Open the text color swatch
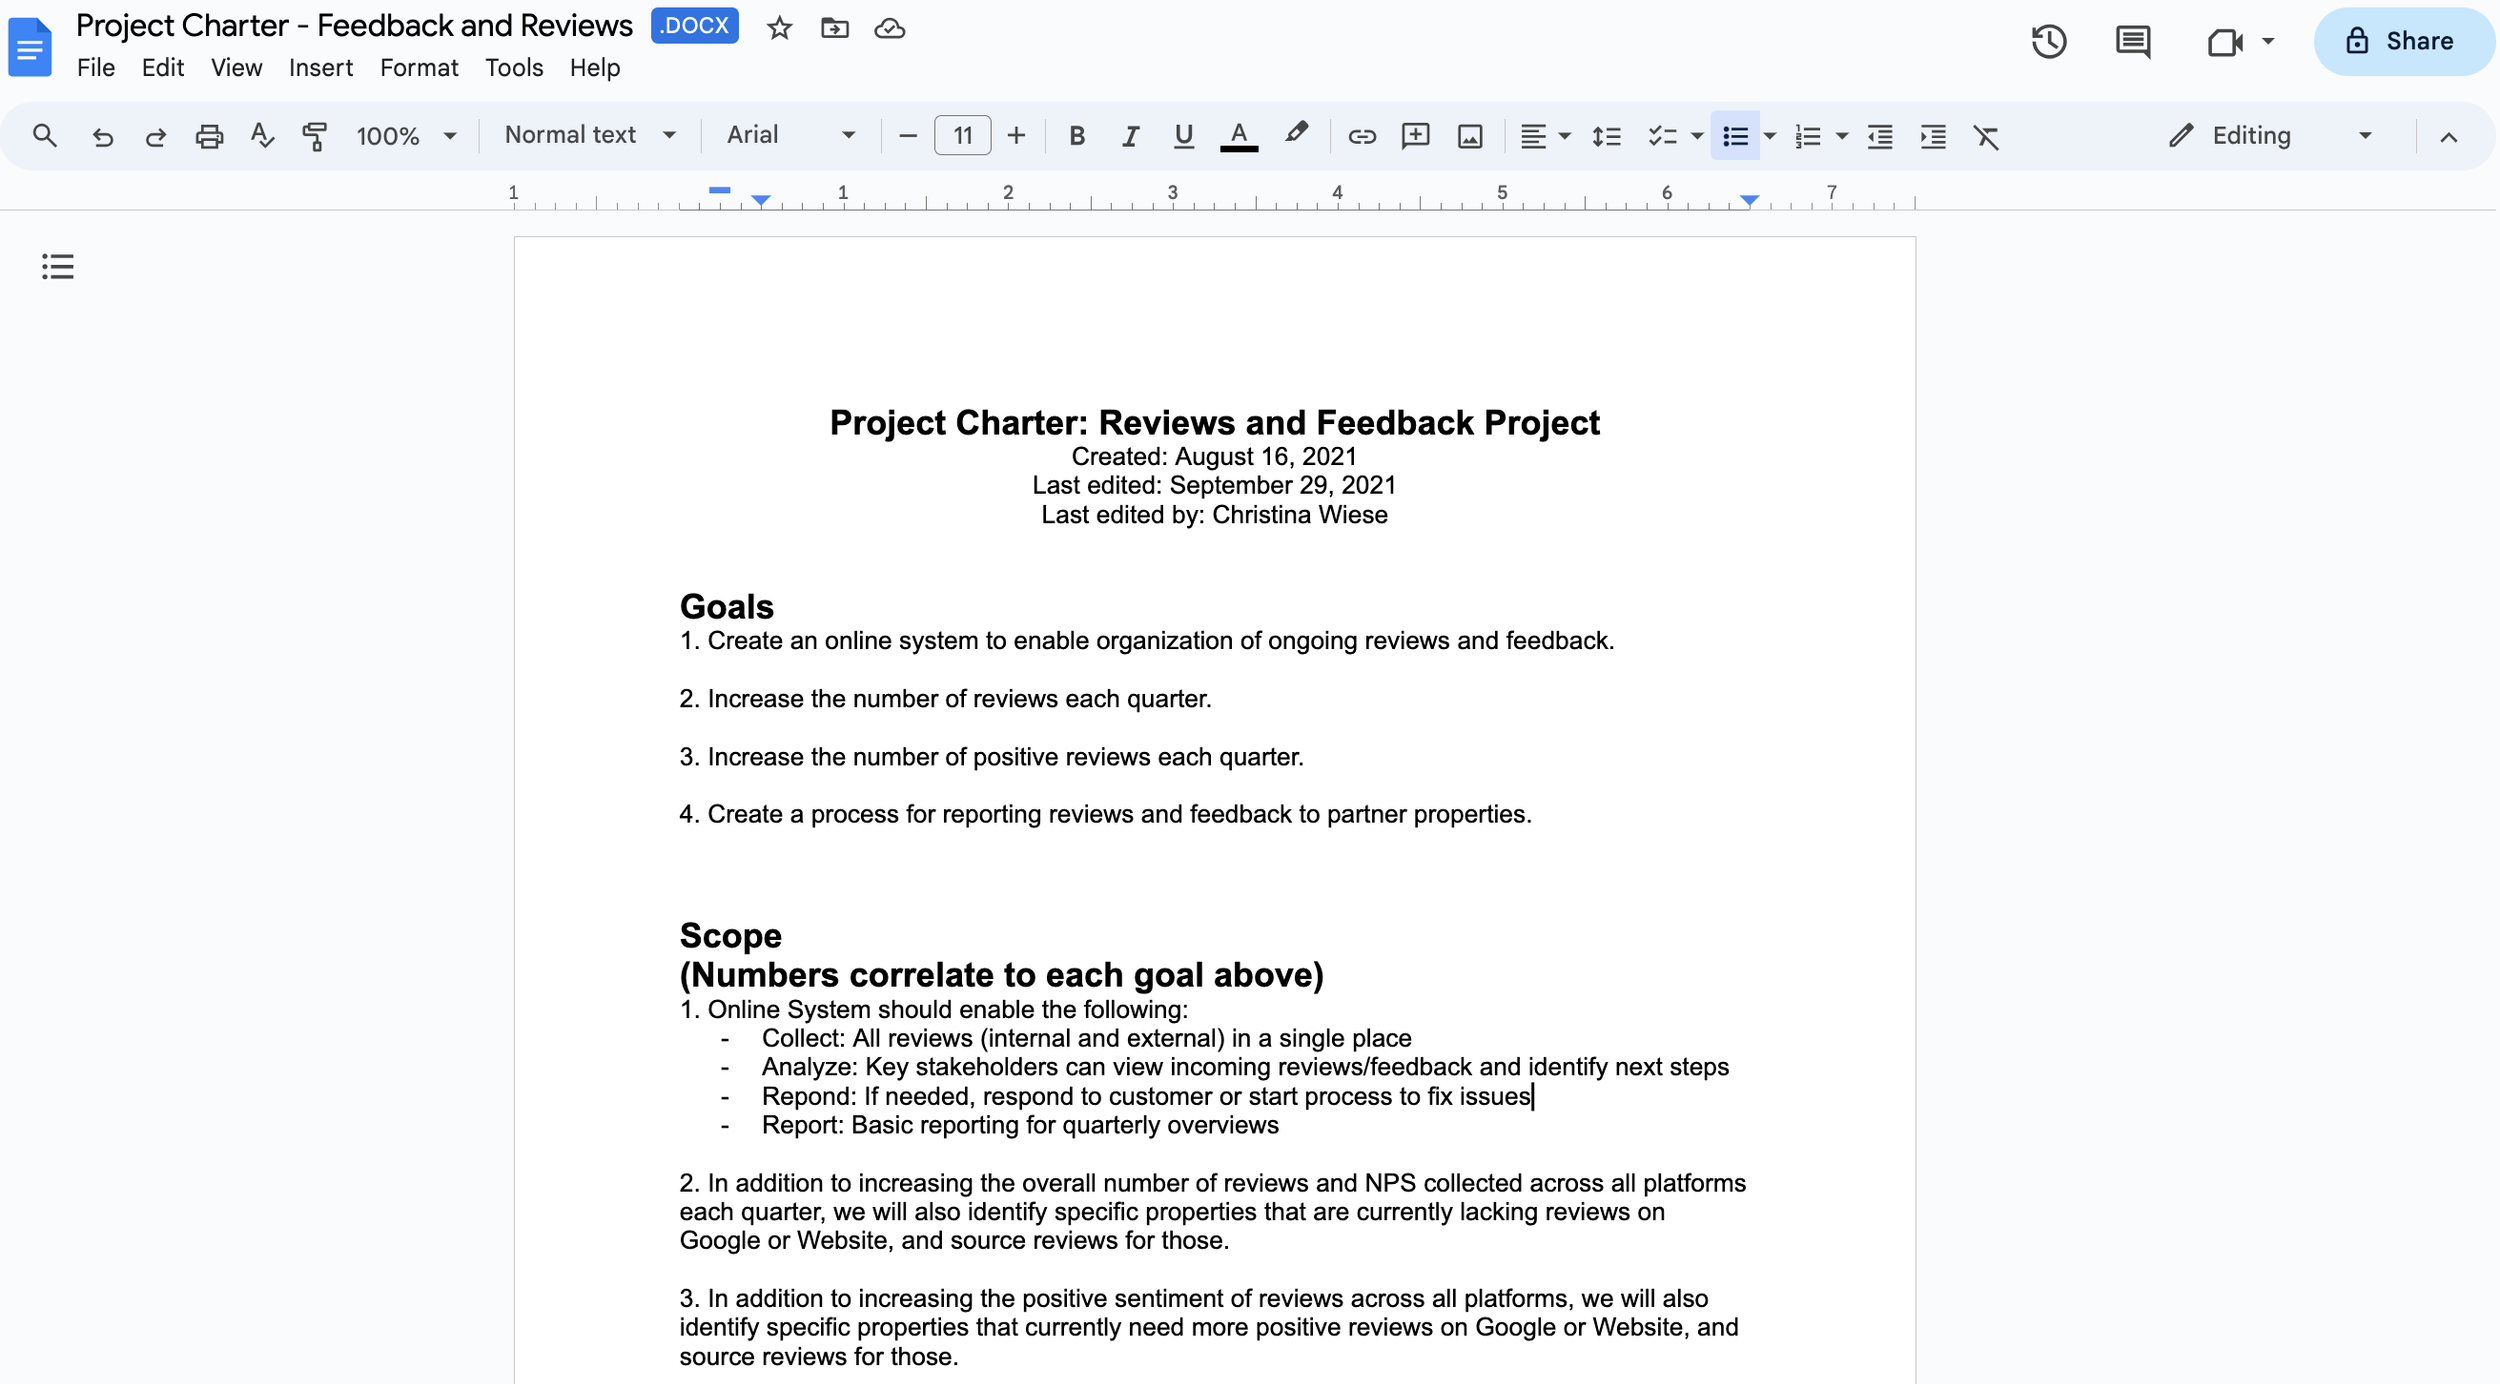The width and height of the screenshot is (2500, 1384). (x=1238, y=135)
